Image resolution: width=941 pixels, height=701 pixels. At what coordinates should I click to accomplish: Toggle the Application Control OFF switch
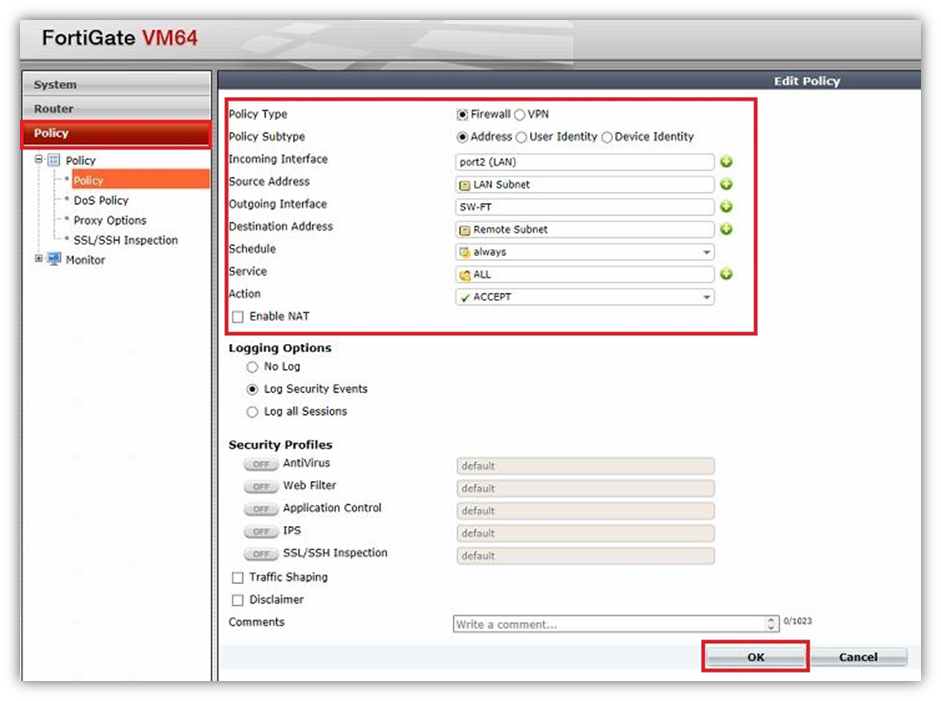[261, 509]
